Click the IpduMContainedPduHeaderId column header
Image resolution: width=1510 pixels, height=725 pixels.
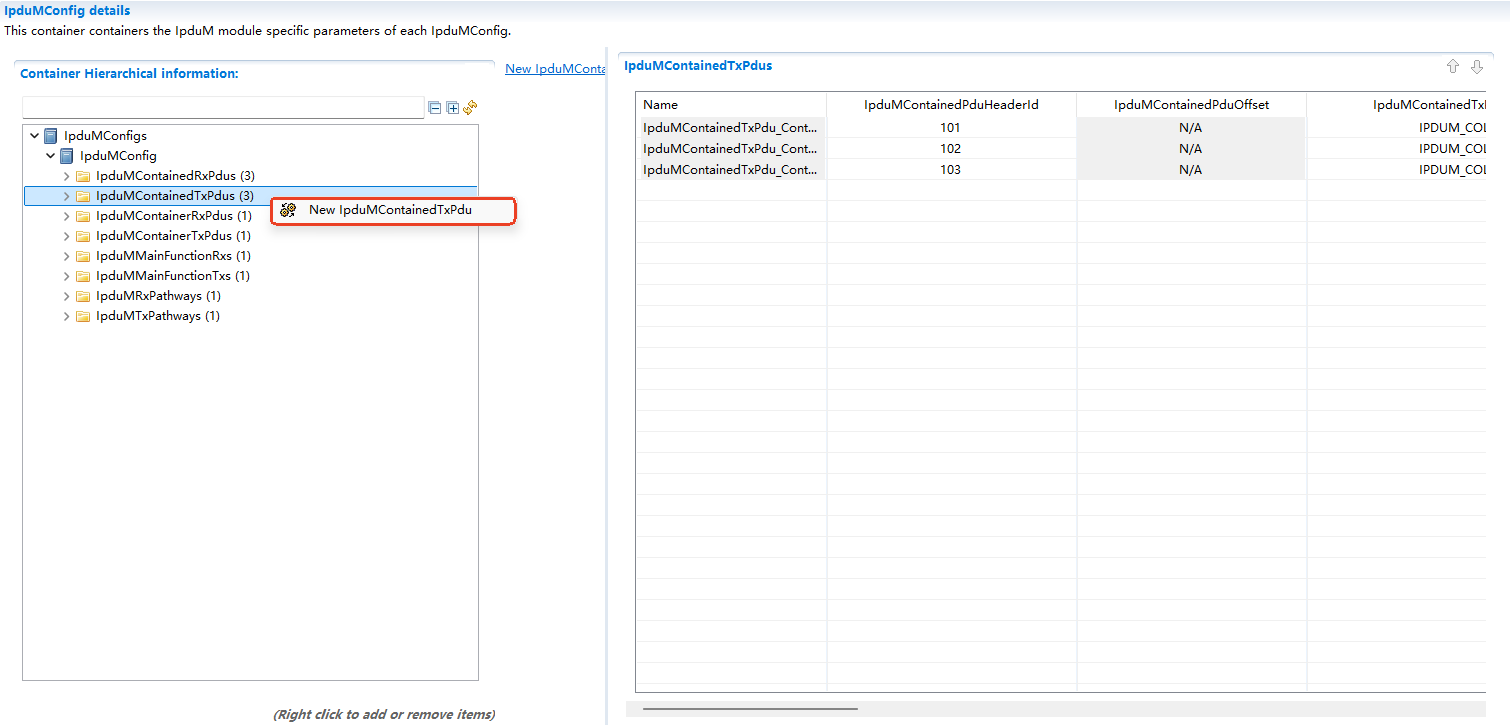tap(950, 105)
